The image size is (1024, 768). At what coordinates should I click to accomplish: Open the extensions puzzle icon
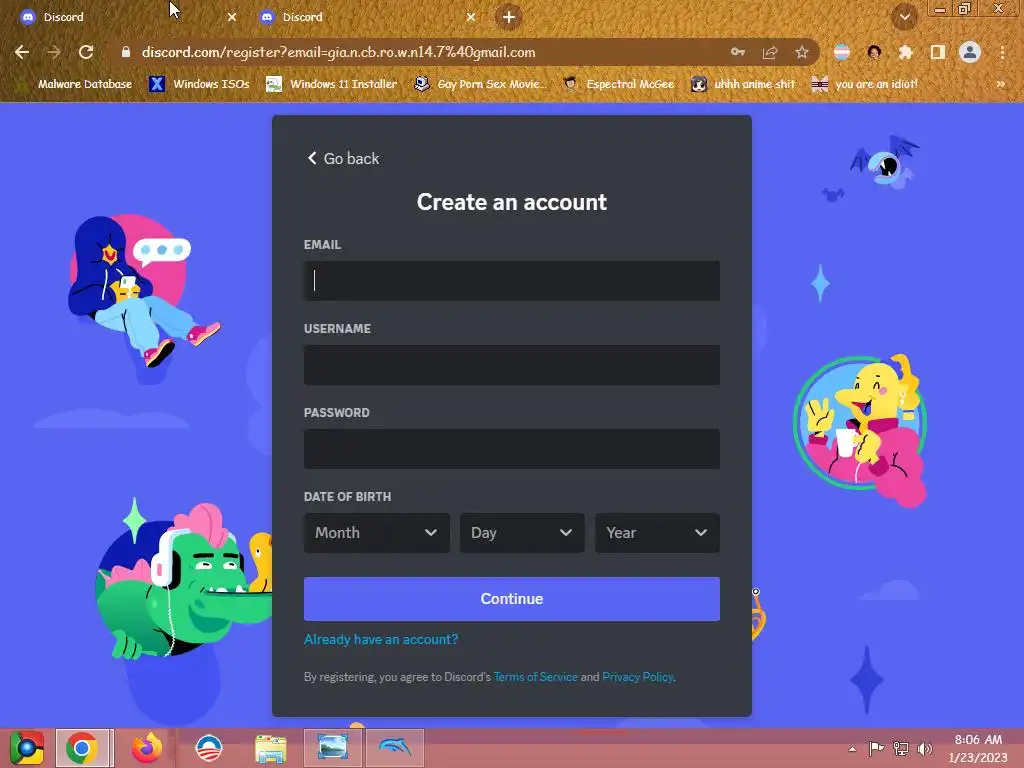905,52
